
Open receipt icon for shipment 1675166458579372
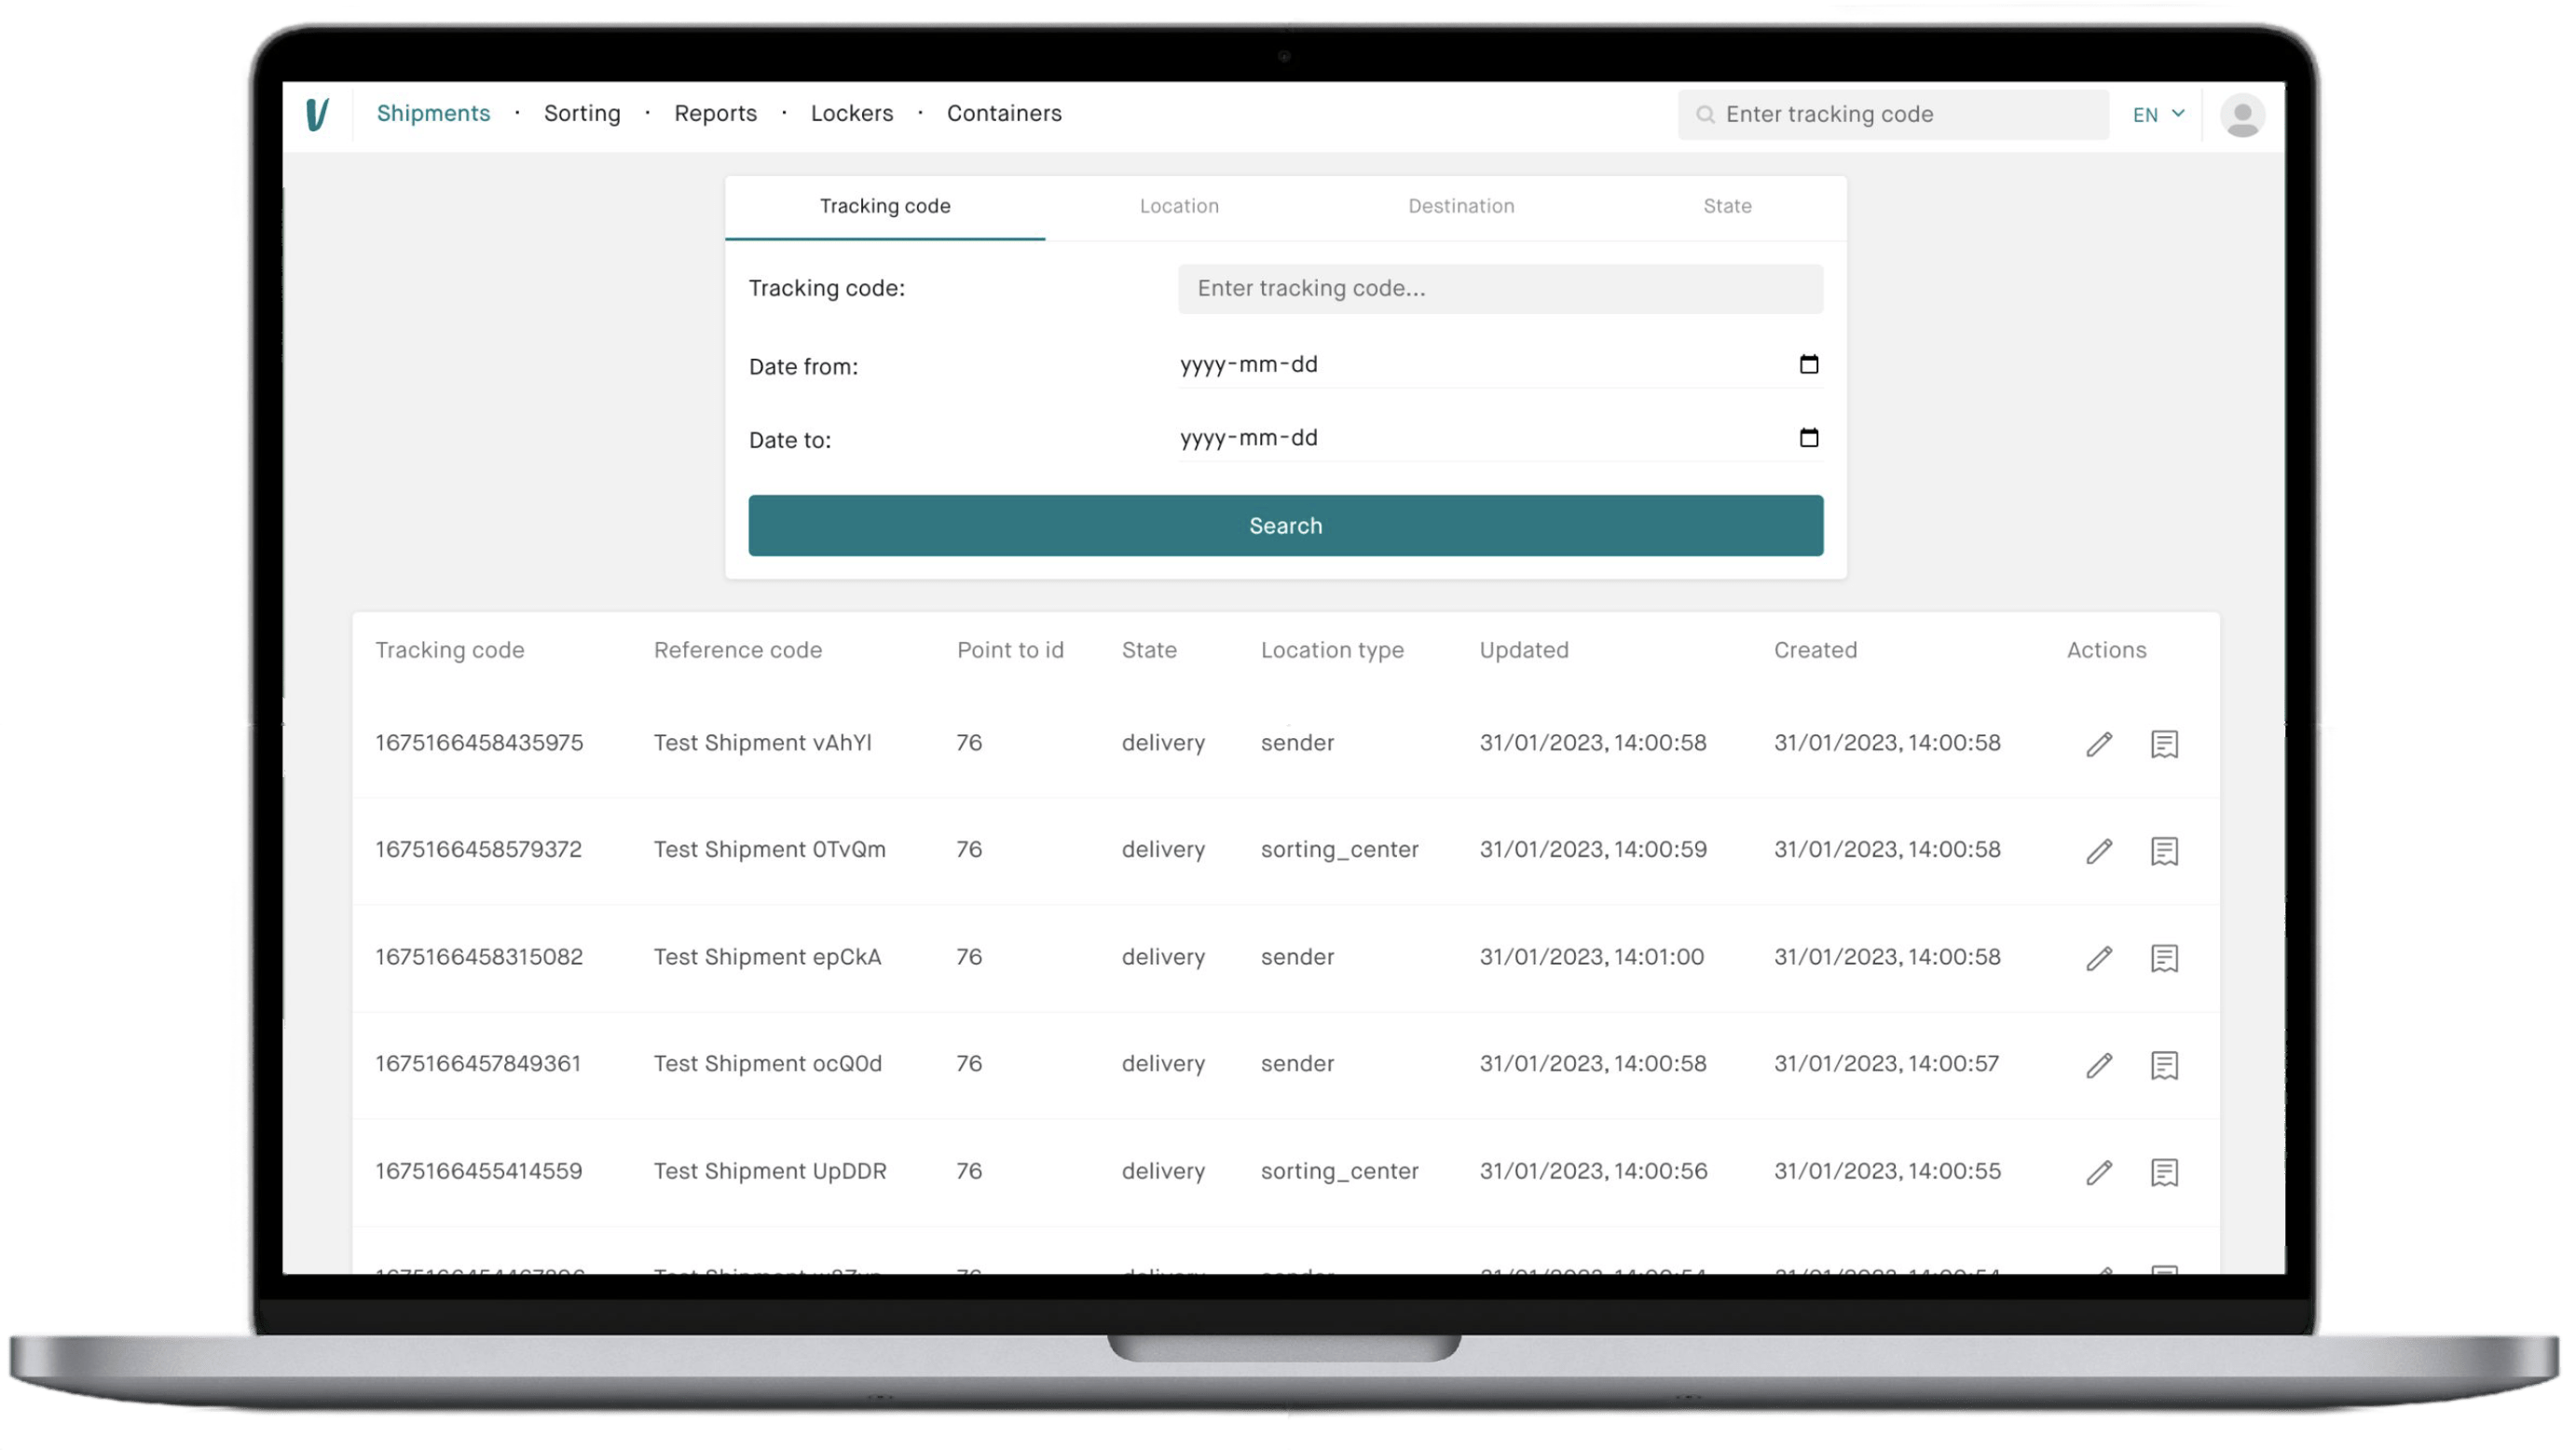[2164, 851]
